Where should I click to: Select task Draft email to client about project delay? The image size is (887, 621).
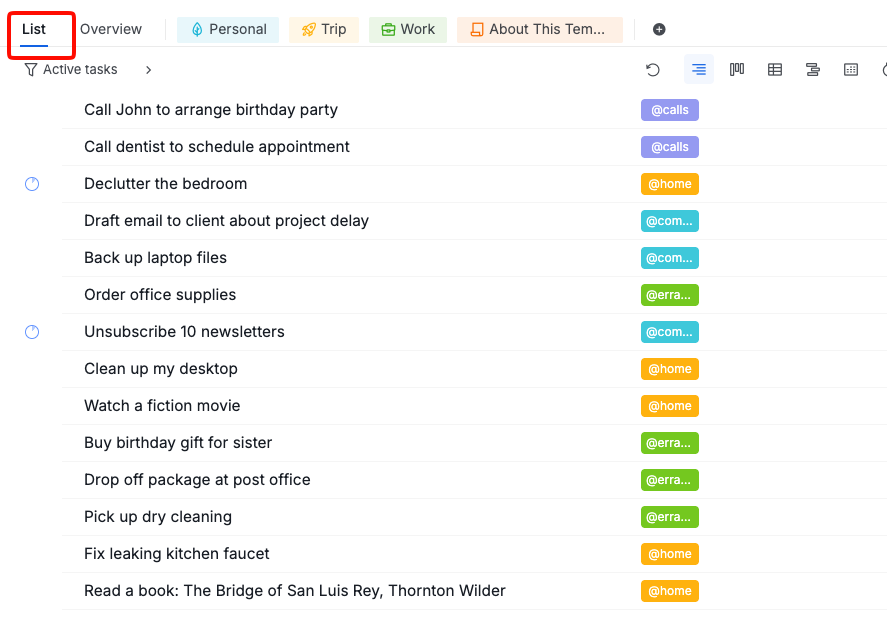click(226, 221)
